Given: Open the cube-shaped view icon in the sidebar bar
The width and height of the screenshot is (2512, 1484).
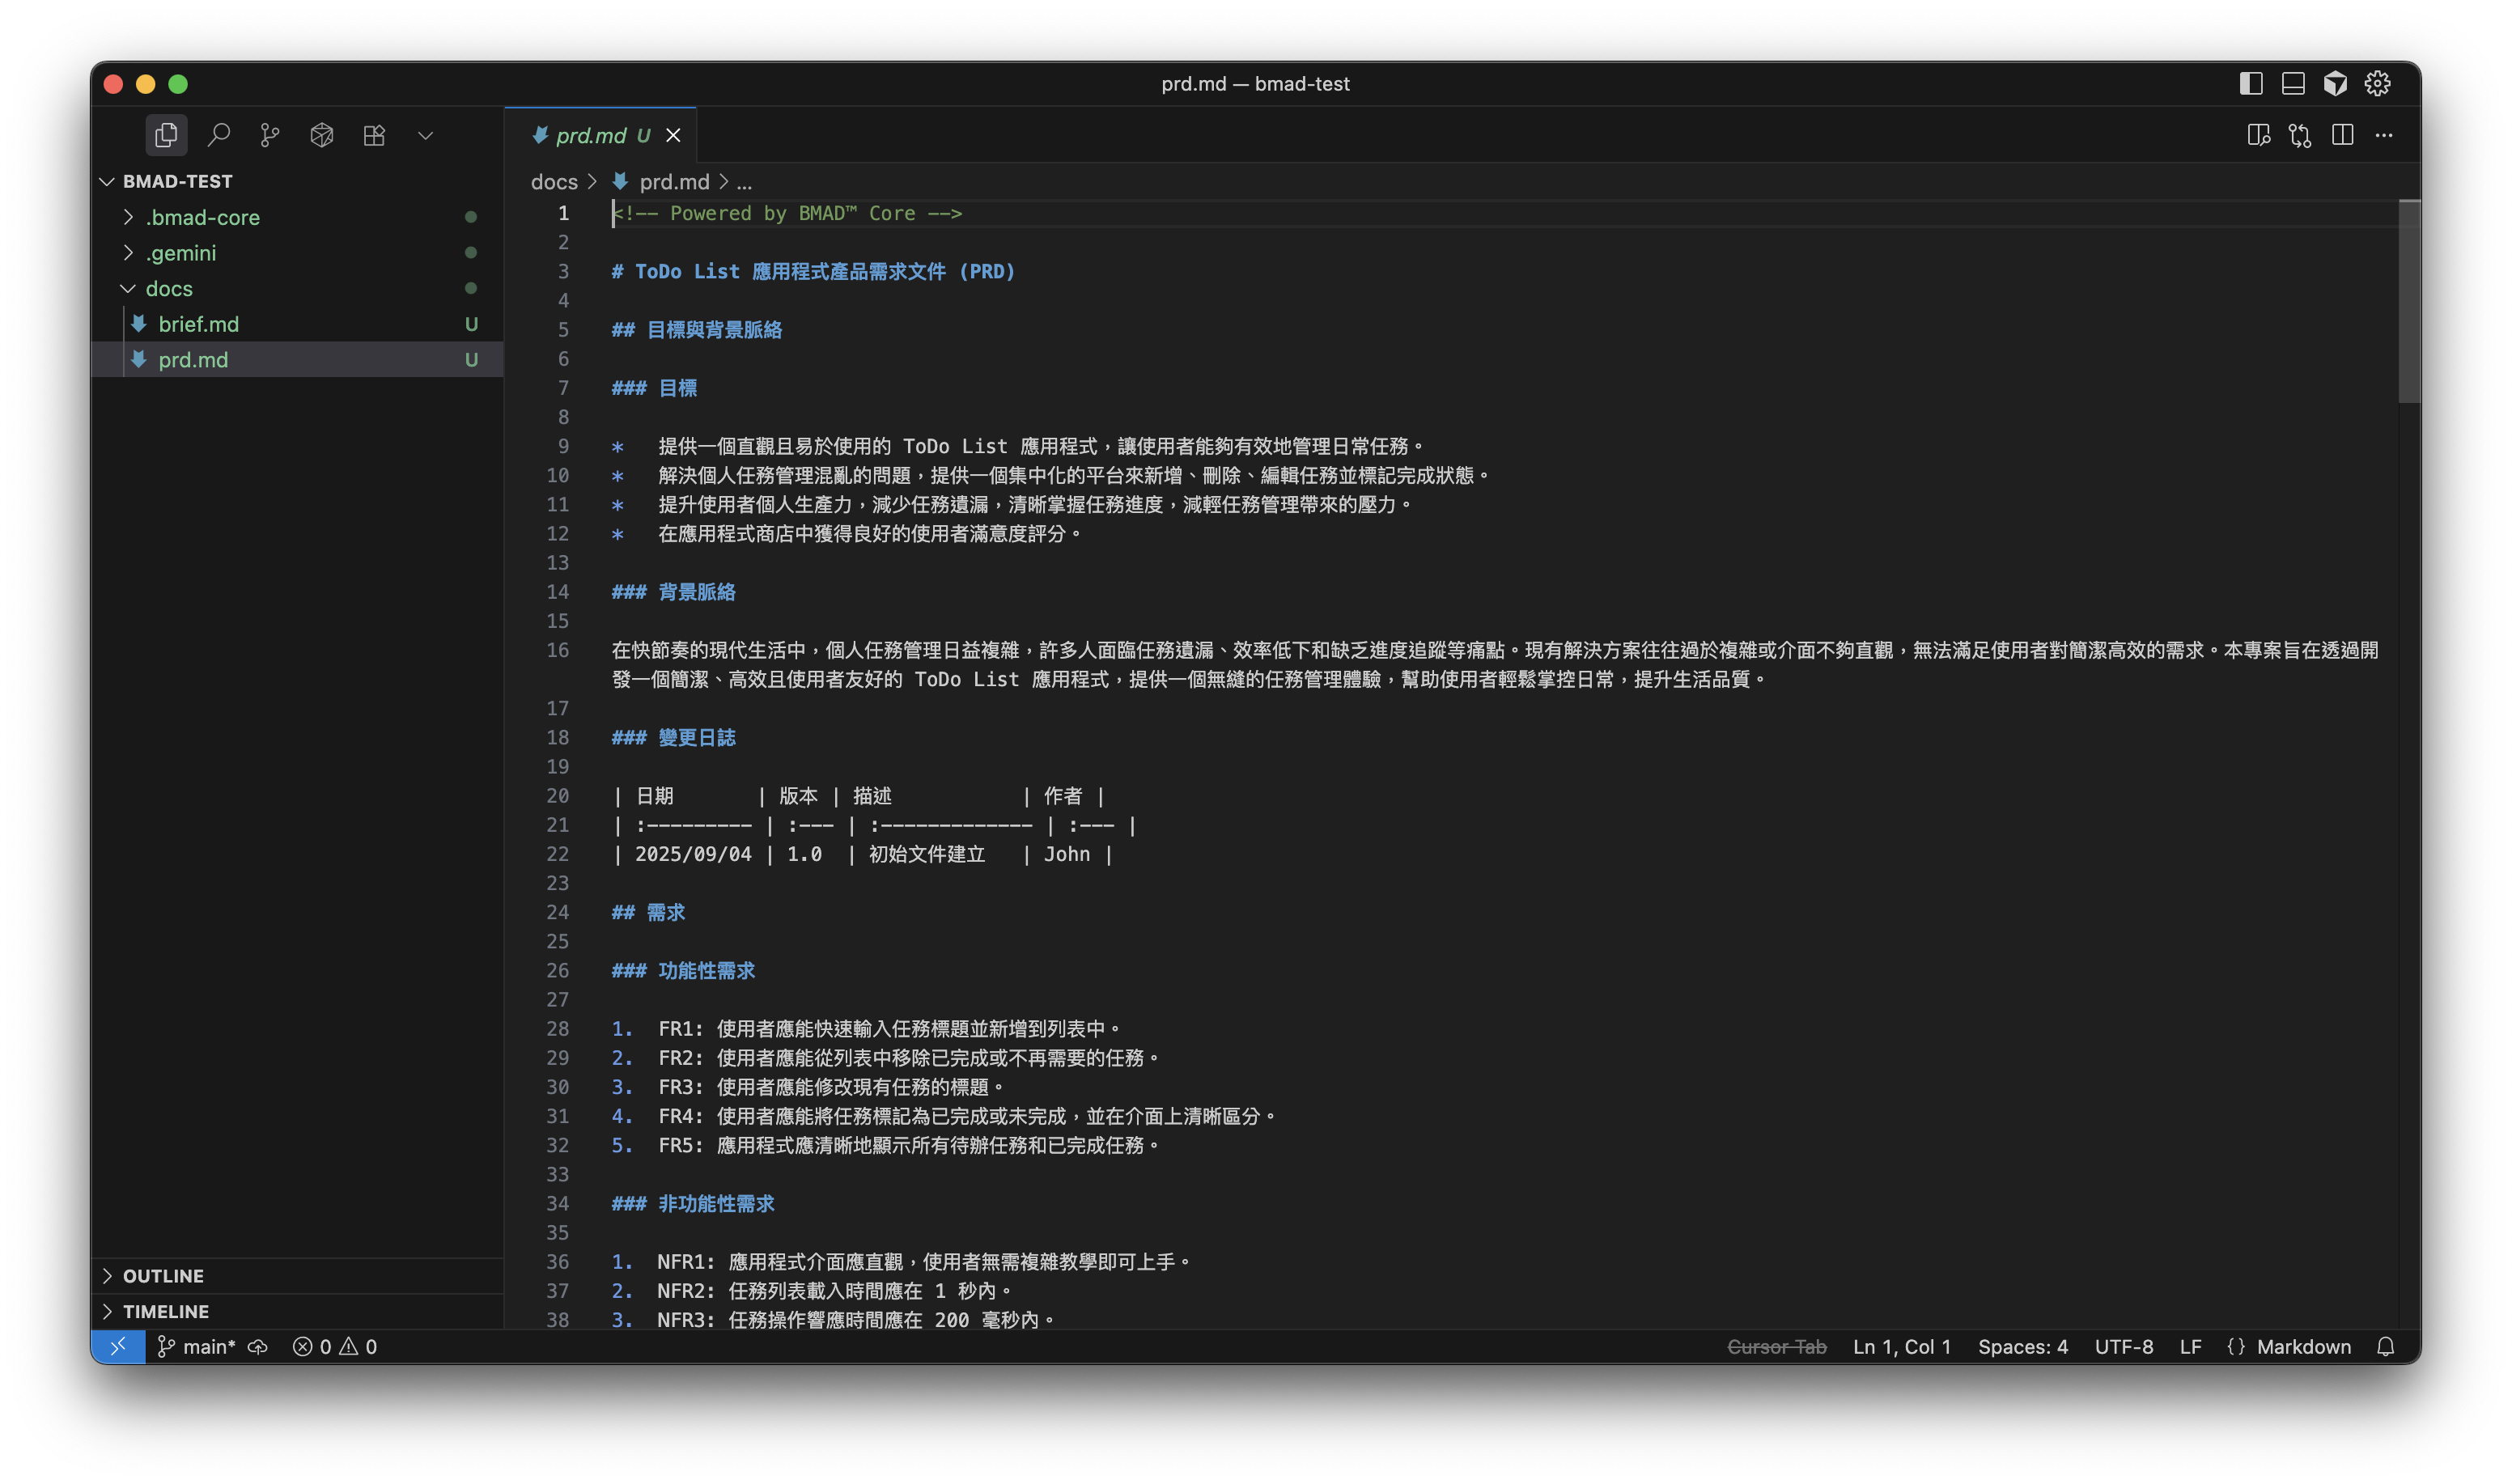Looking at the screenshot, I should click(322, 135).
